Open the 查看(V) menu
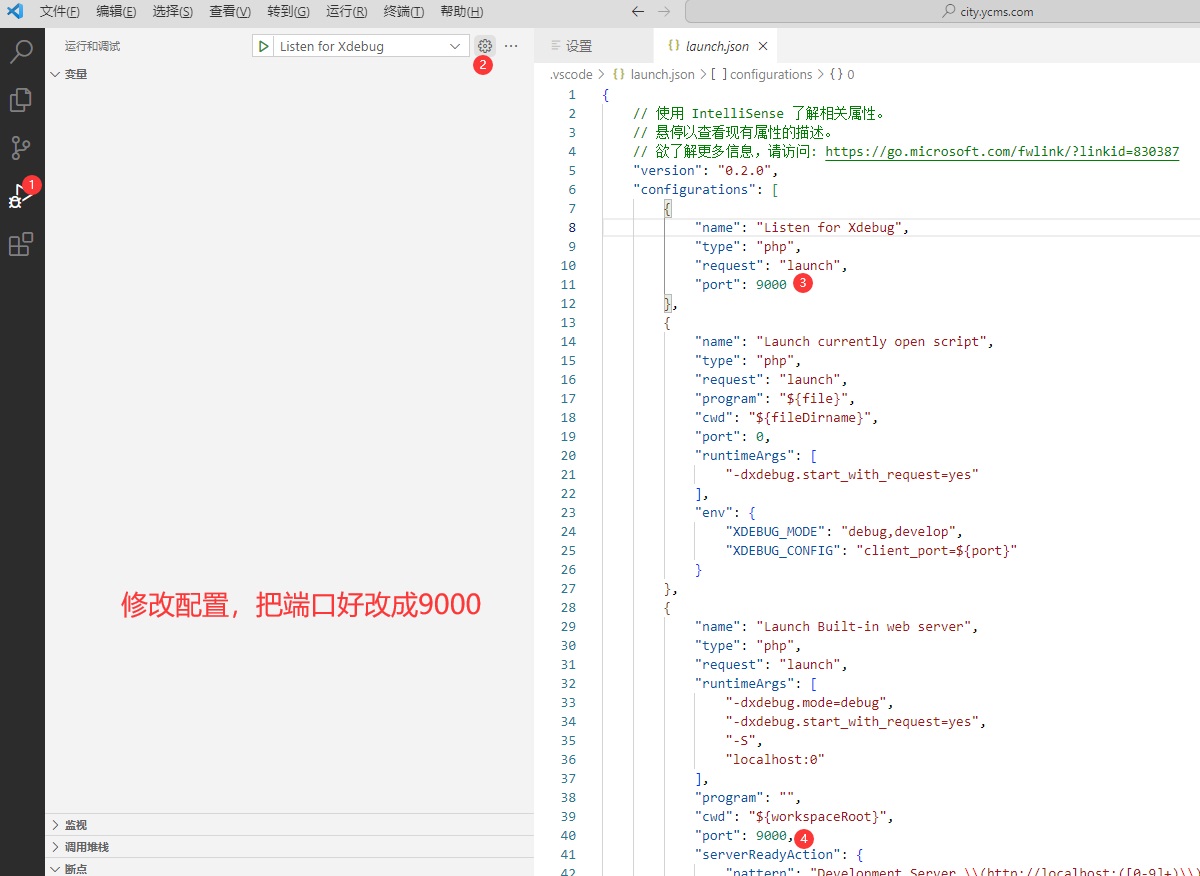 coord(230,12)
